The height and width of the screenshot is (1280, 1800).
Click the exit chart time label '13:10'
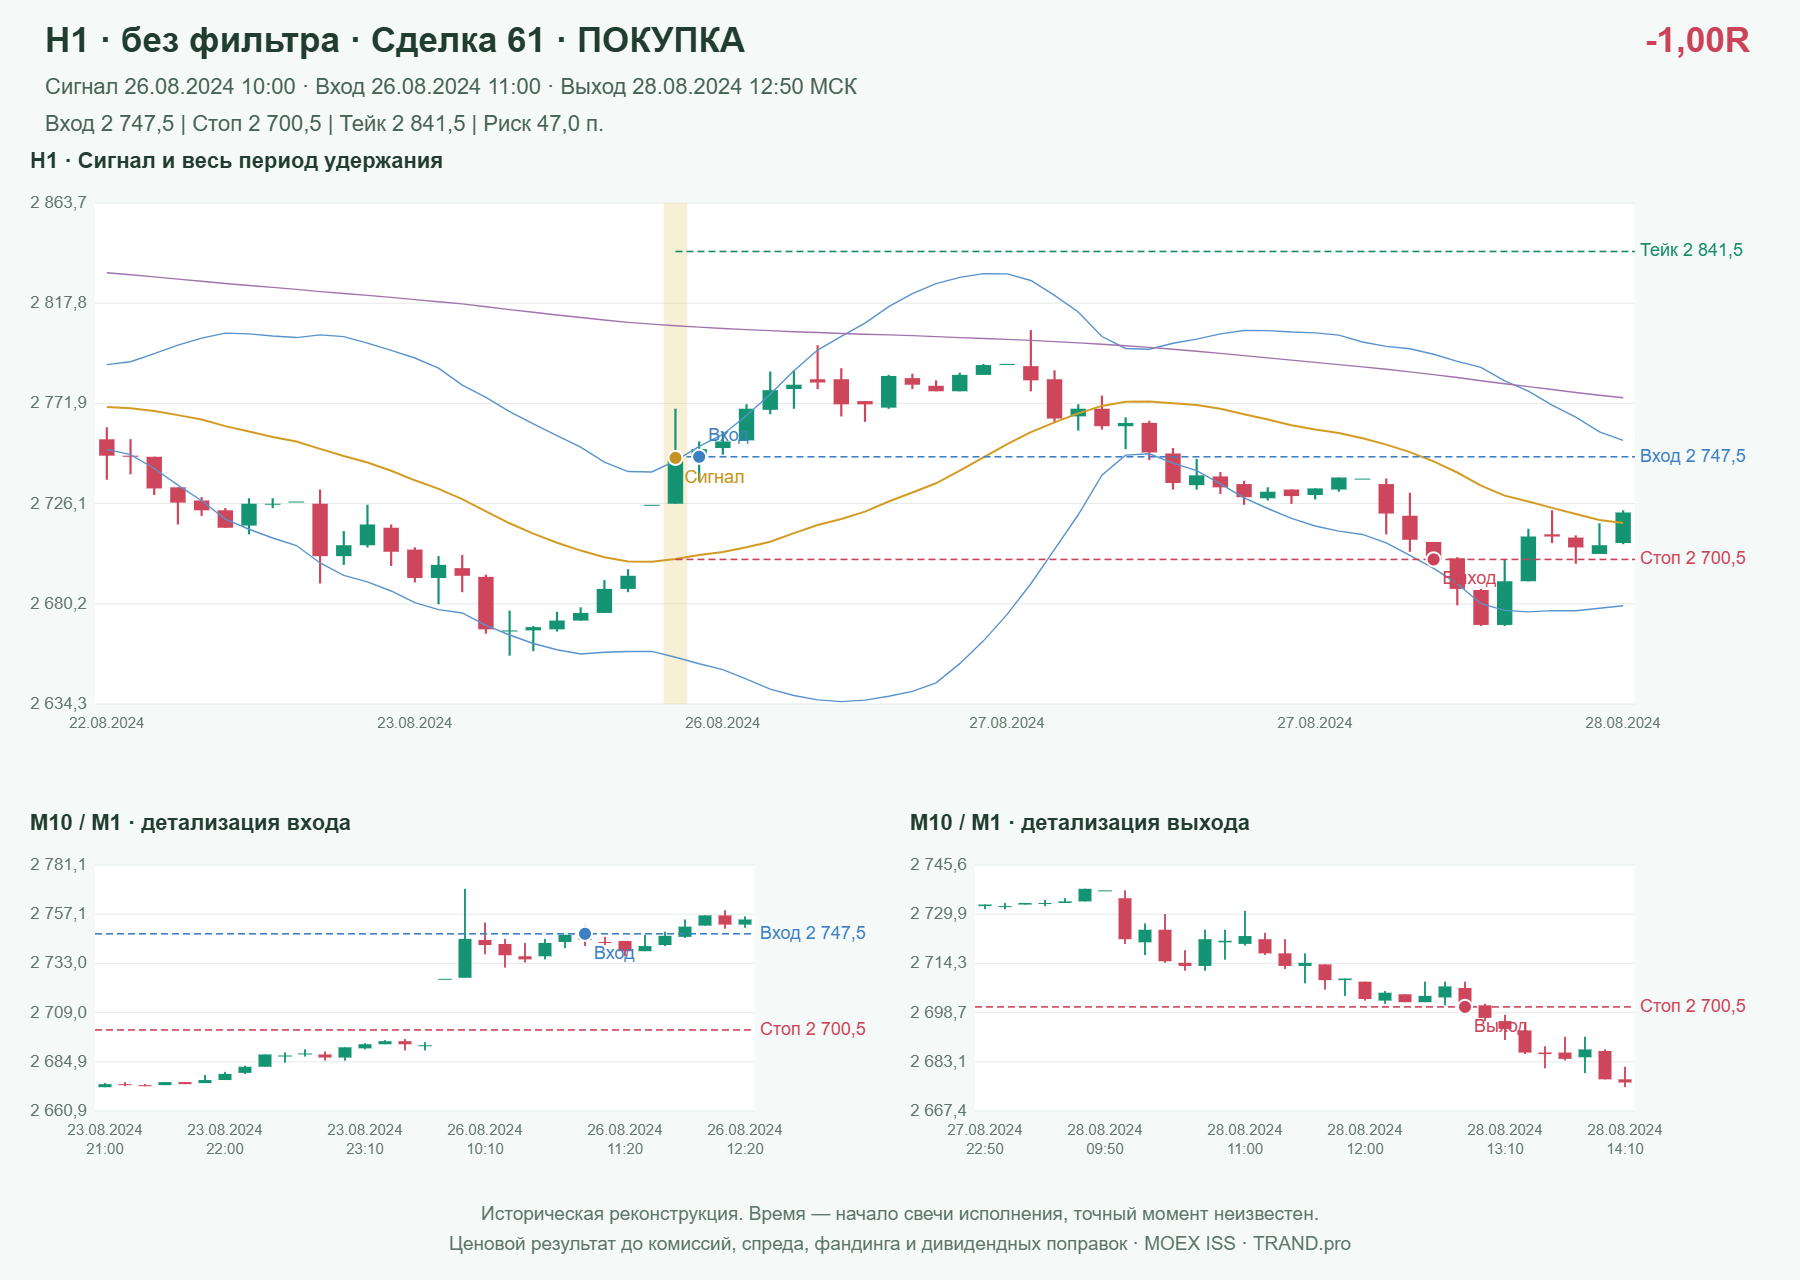[1505, 1149]
